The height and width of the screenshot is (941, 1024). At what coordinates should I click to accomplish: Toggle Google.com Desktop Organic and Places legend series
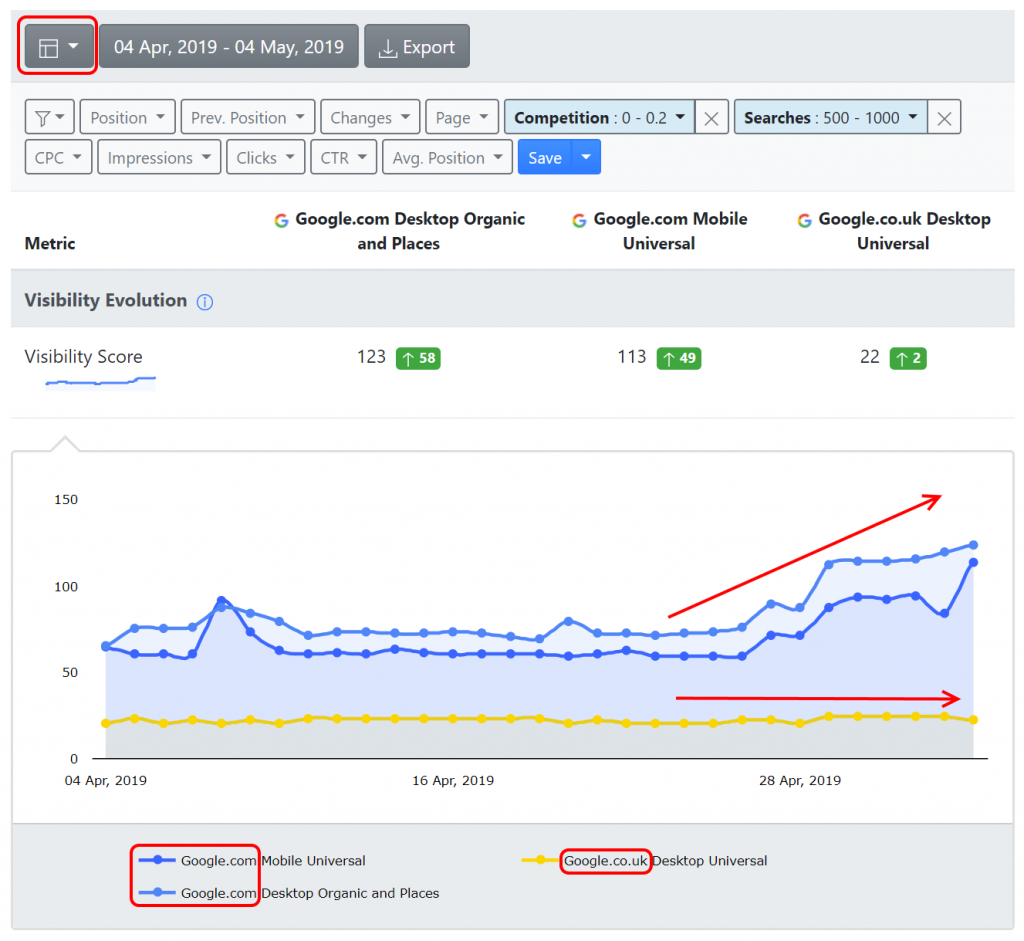[x=288, y=893]
